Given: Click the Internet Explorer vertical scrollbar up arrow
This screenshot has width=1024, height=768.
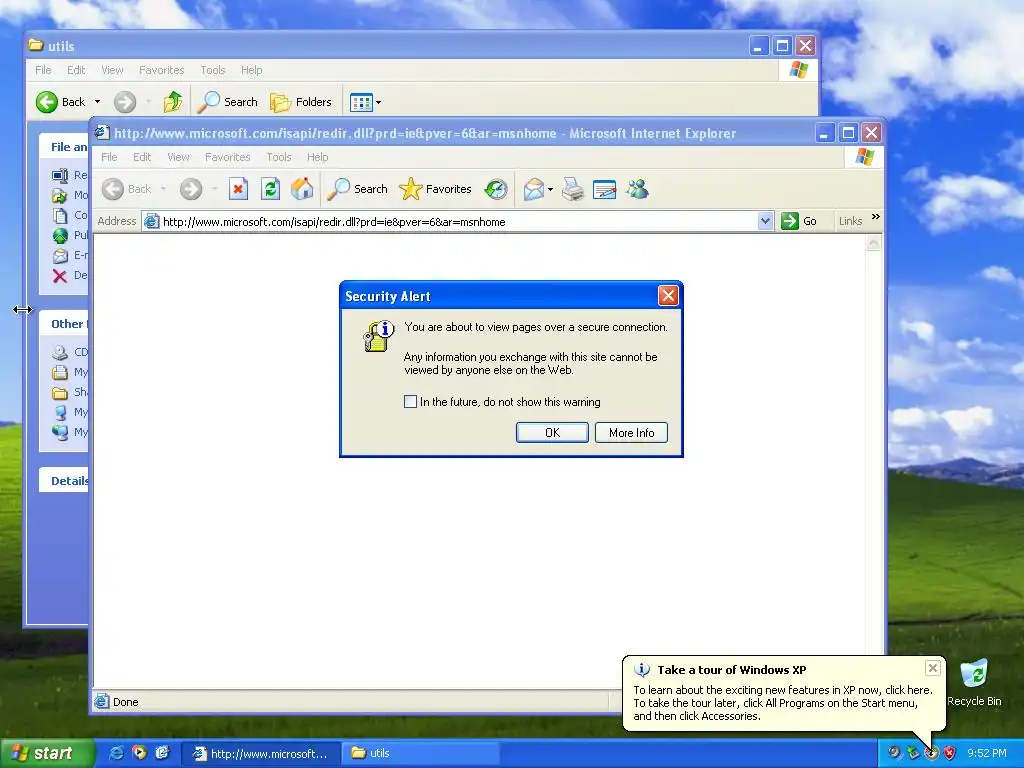Looking at the screenshot, I should click(x=873, y=243).
